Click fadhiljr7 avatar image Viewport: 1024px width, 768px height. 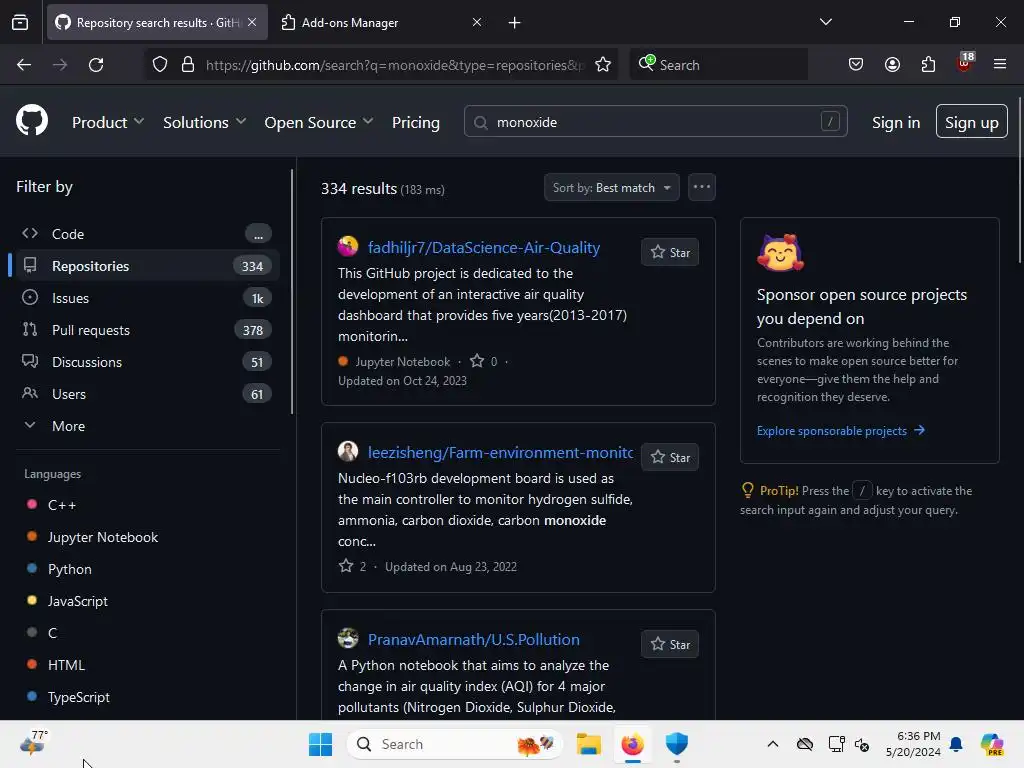(348, 246)
